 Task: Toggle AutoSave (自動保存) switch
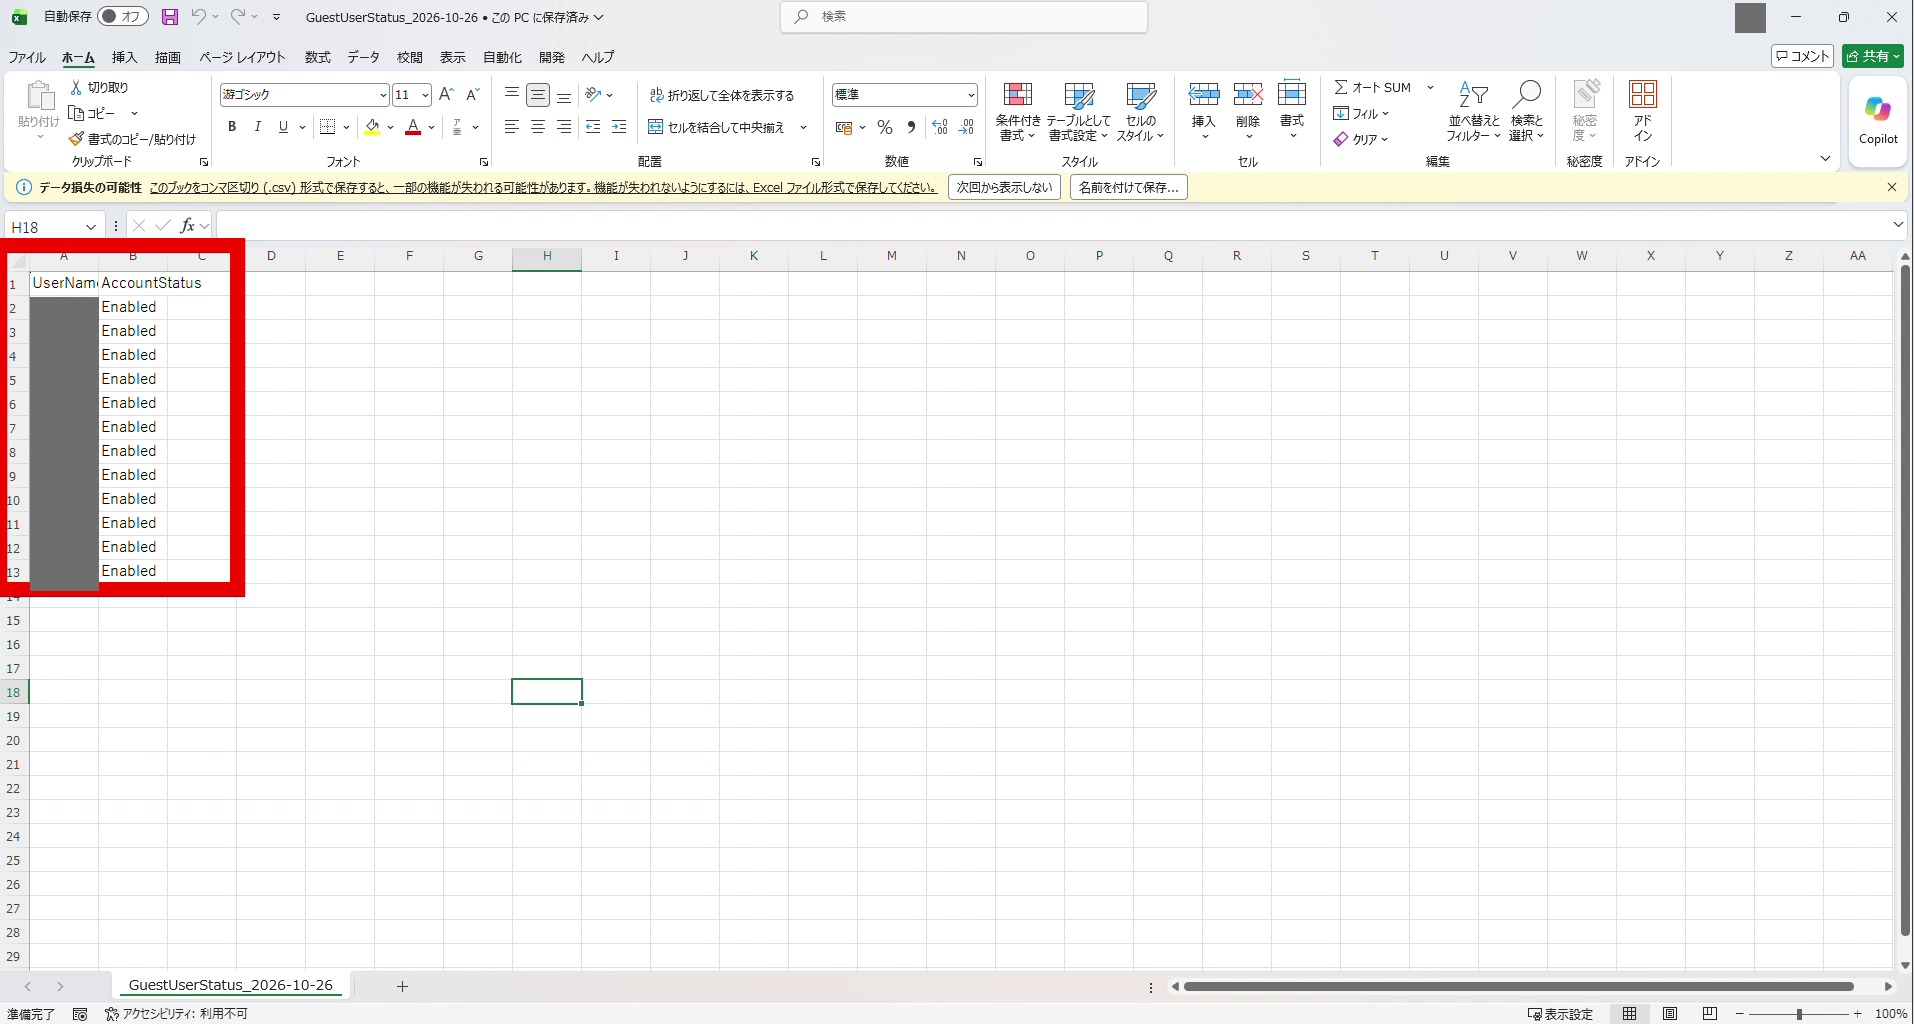tap(123, 17)
